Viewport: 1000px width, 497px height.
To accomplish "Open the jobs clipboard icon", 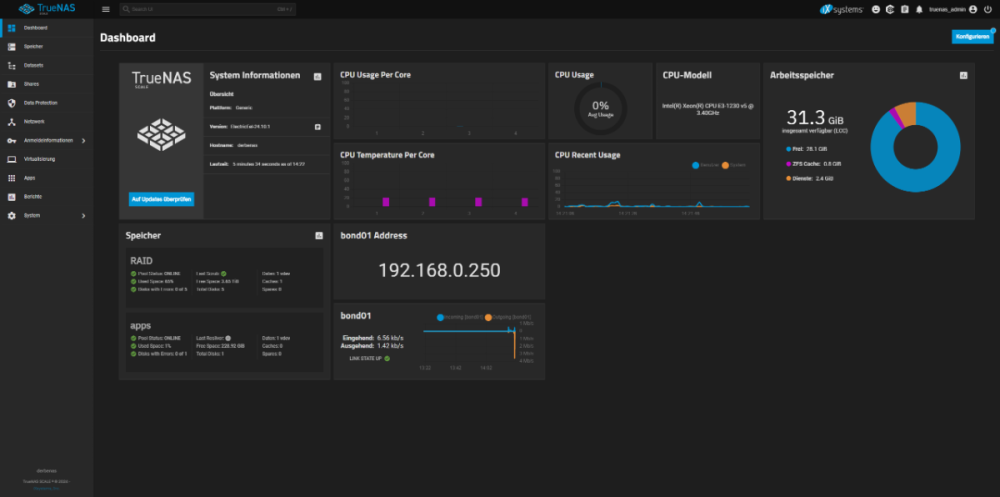I will 904,9.
